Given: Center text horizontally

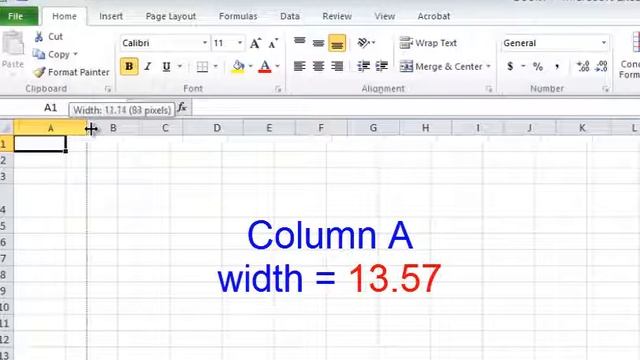Looking at the screenshot, I should (318, 66).
